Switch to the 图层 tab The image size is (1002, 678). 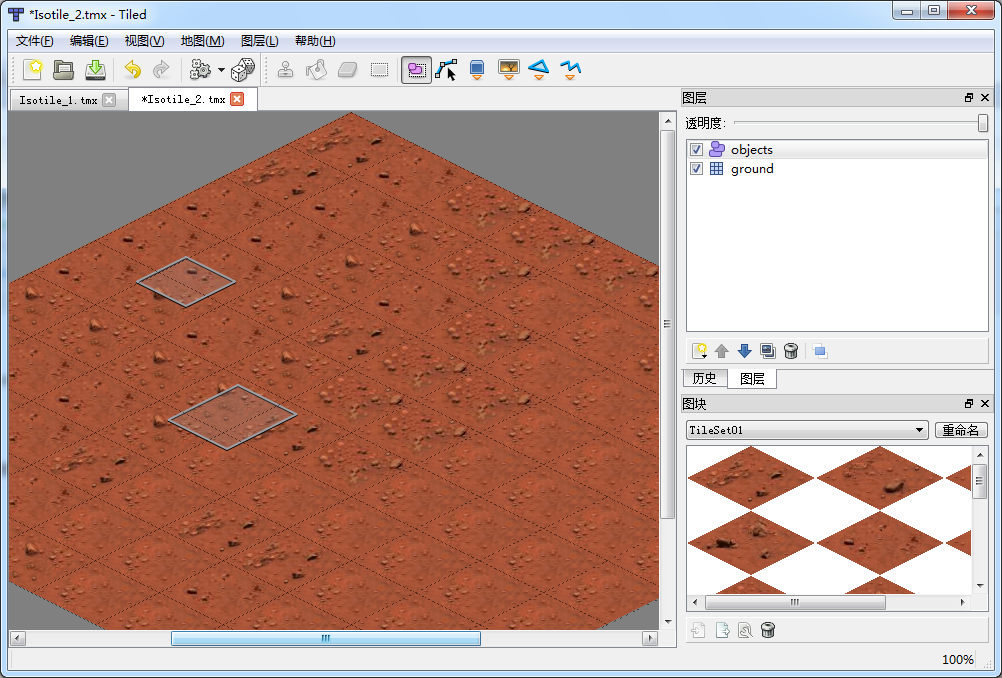752,379
